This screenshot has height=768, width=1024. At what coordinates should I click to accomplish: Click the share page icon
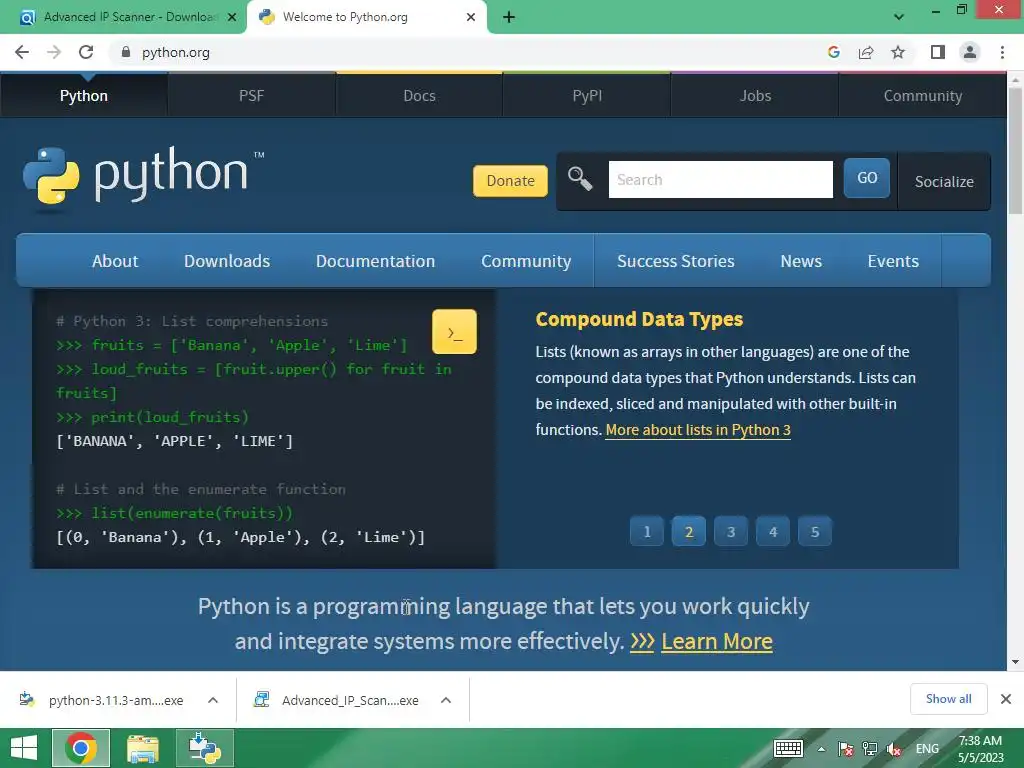tap(866, 52)
